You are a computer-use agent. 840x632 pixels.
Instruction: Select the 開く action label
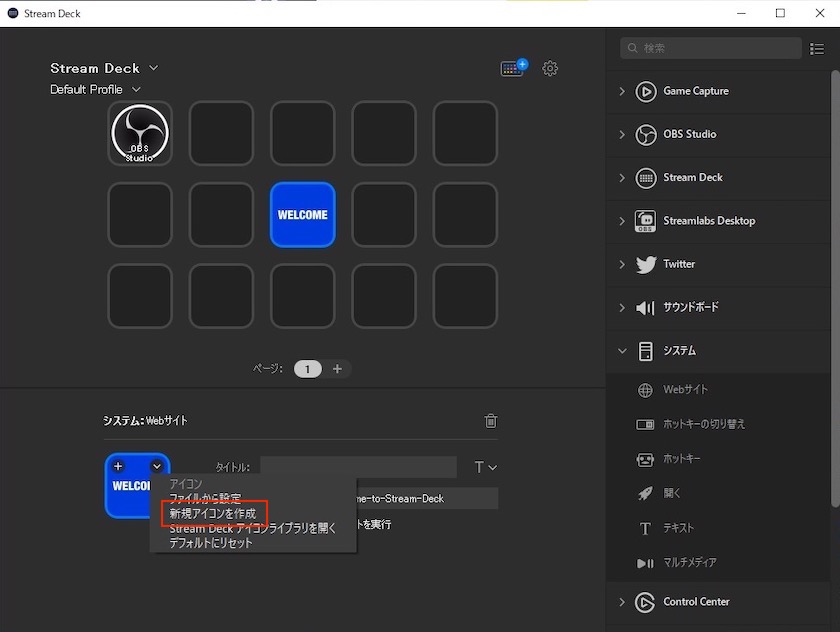click(x=672, y=493)
